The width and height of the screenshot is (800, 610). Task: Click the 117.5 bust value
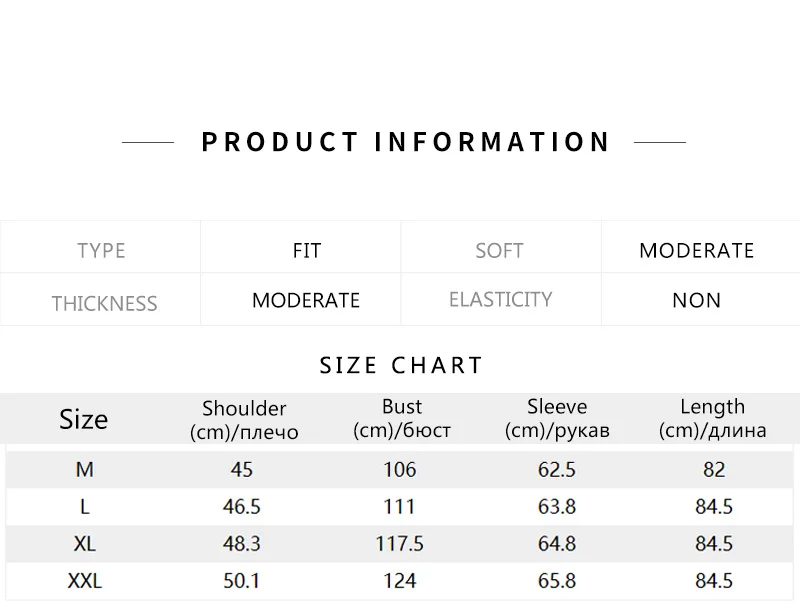tap(400, 544)
